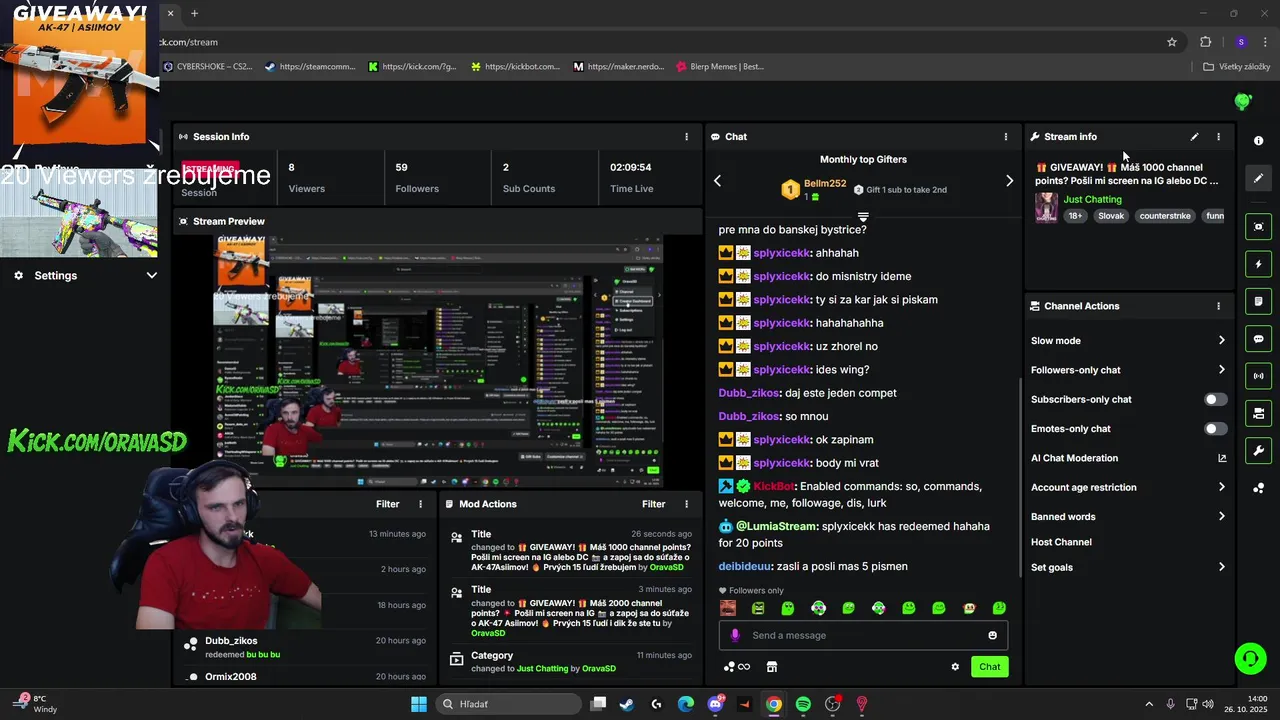1280x720 pixels.
Task: Open Session Info three-dot menu
Action: [x=686, y=137]
